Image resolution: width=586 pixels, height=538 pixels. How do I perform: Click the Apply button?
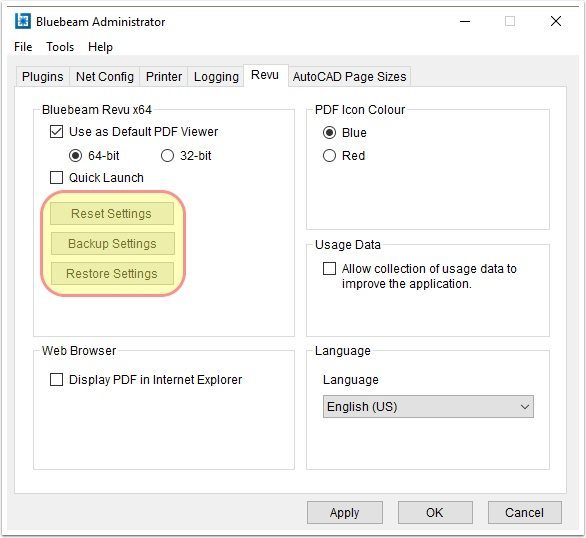click(345, 513)
